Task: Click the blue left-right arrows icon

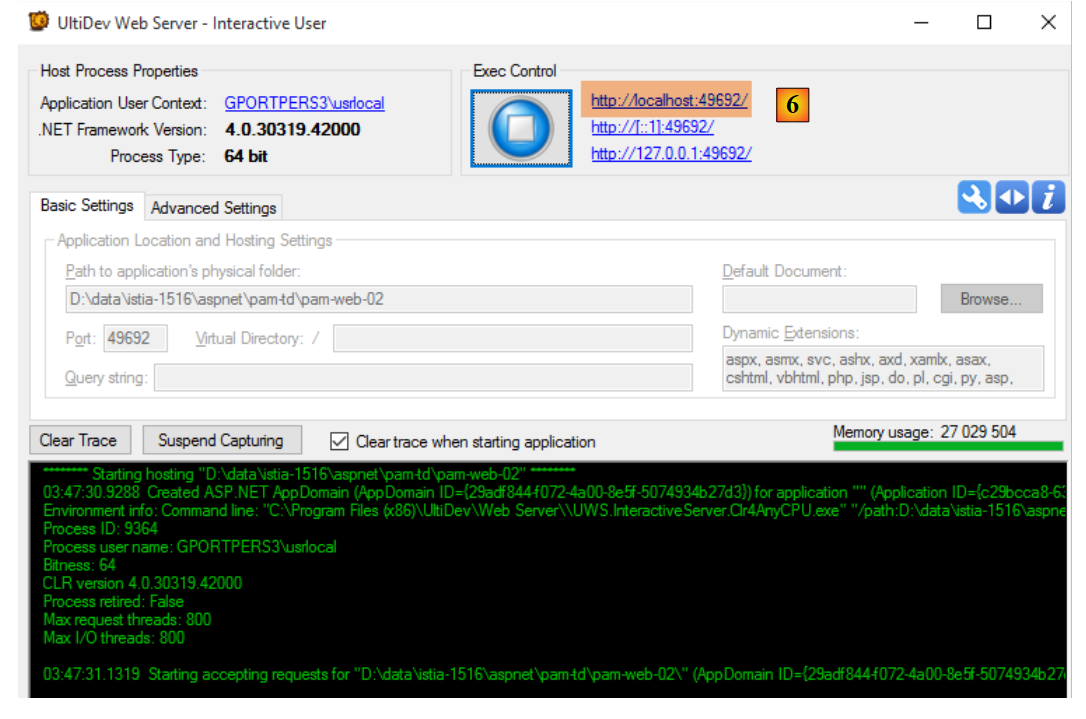Action: point(1011,197)
